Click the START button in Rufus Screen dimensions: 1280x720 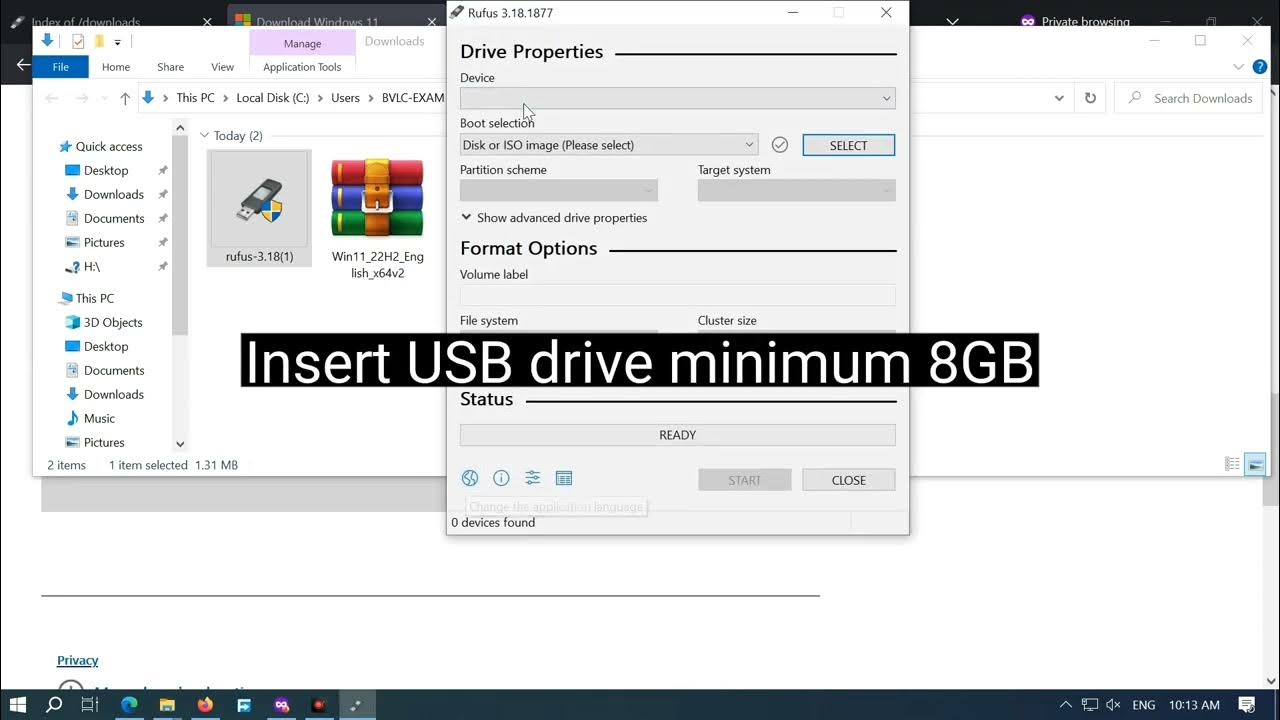coord(745,480)
